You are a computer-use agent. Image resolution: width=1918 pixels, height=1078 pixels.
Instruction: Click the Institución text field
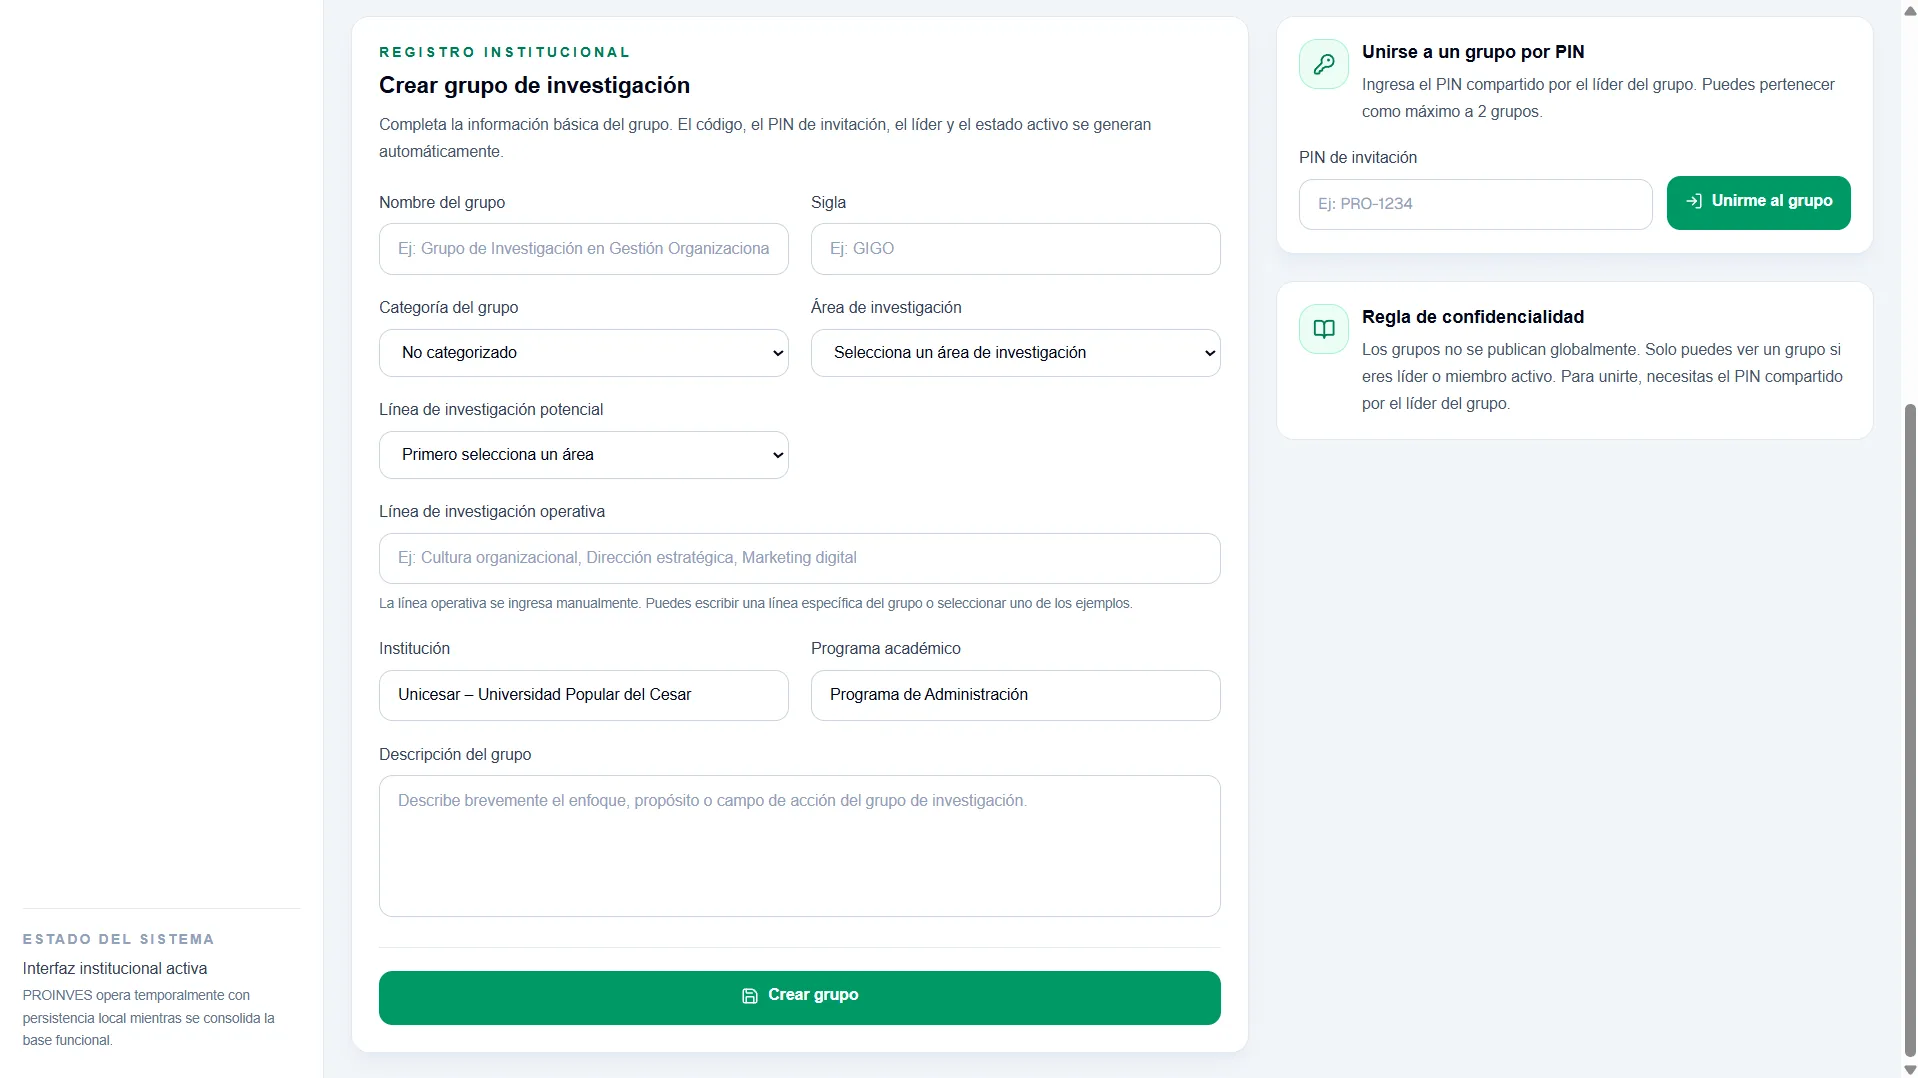point(584,695)
